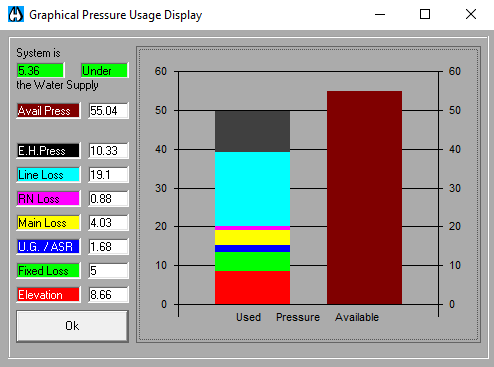The height and width of the screenshot is (367, 494).
Task: Click the Pressure axis label
Action: [x=298, y=317]
